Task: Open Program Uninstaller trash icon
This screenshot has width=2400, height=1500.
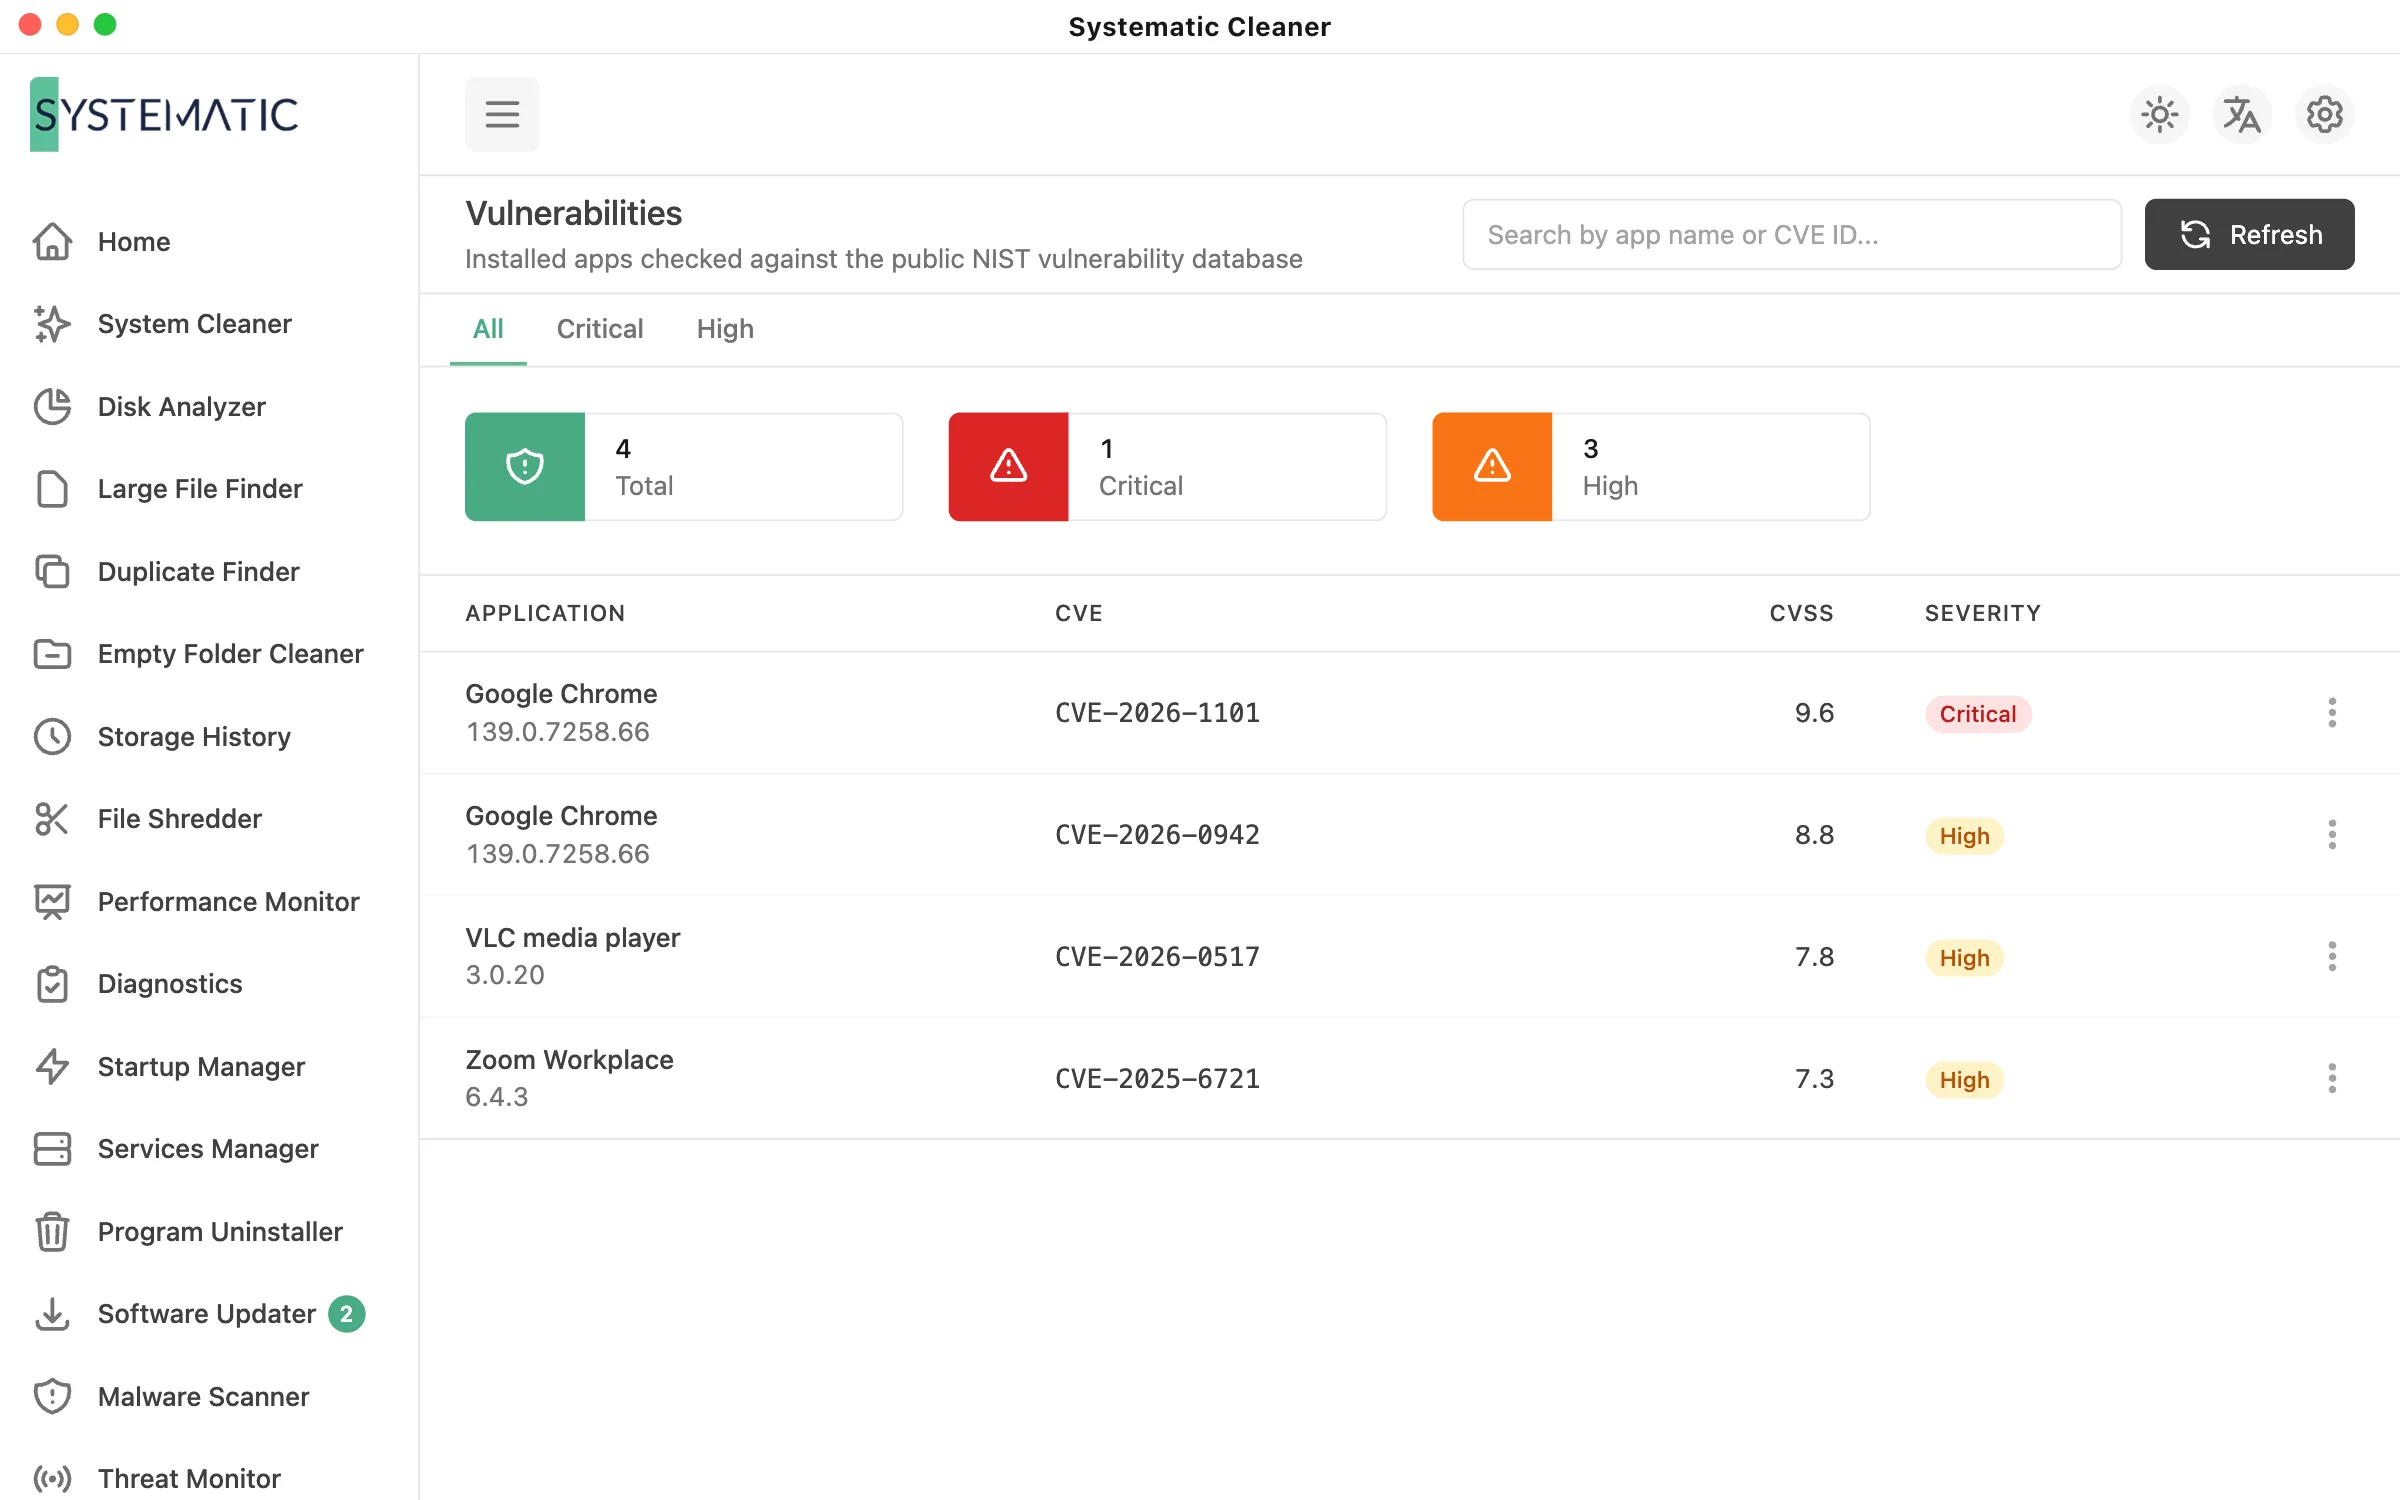Action: (x=52, y=1232)
